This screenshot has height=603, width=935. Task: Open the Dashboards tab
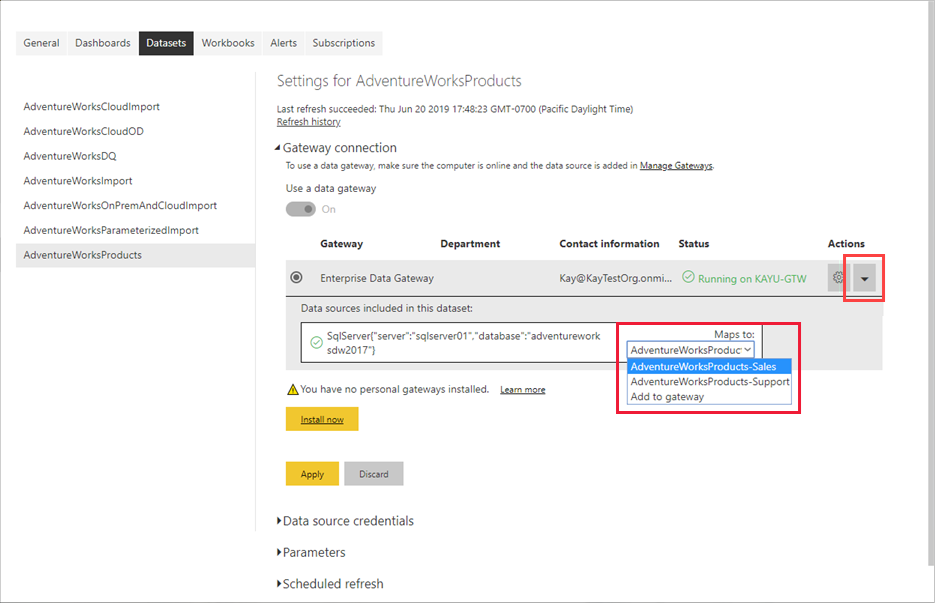[102, 43]
